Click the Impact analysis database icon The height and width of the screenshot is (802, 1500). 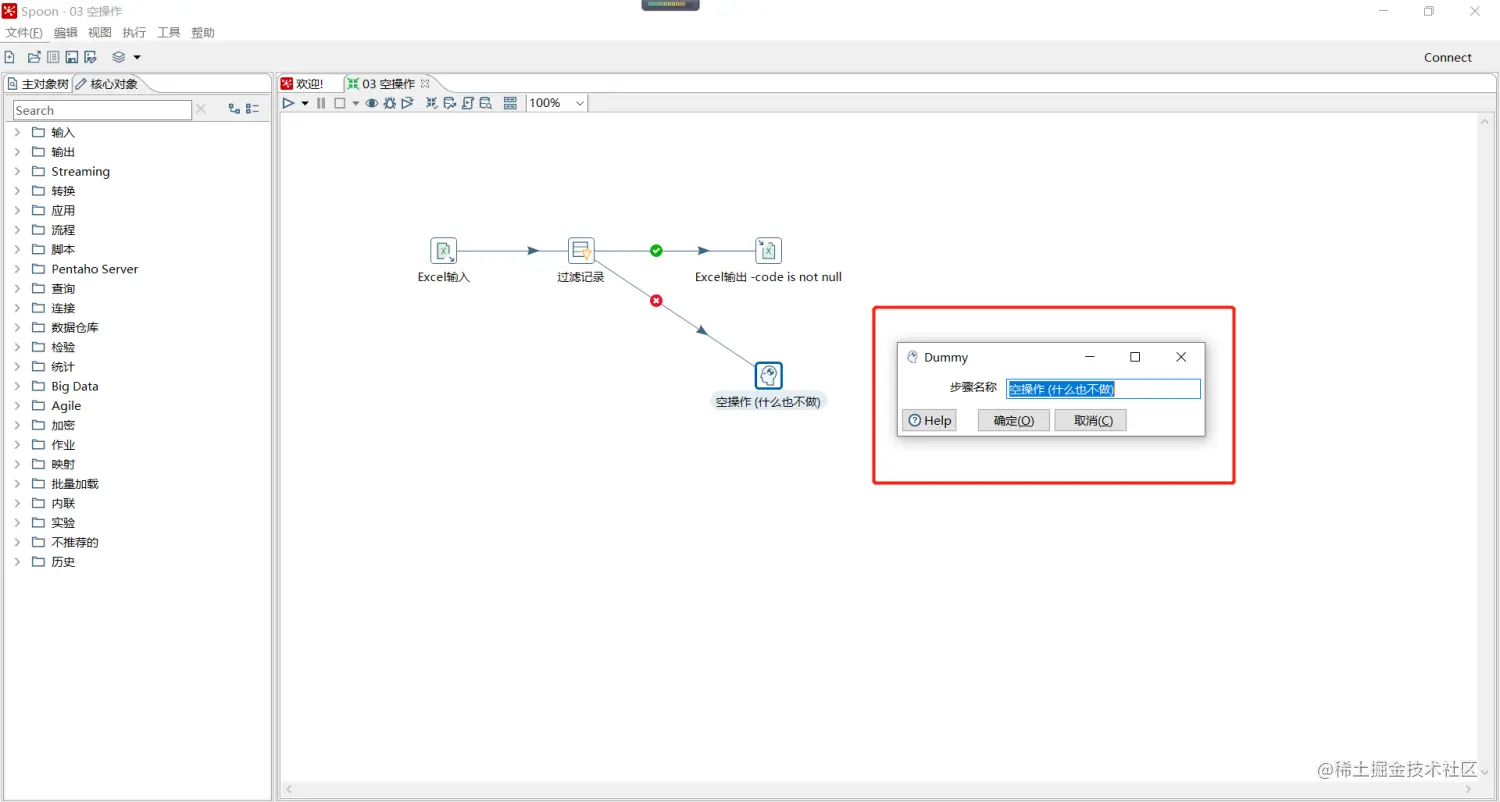450,103
